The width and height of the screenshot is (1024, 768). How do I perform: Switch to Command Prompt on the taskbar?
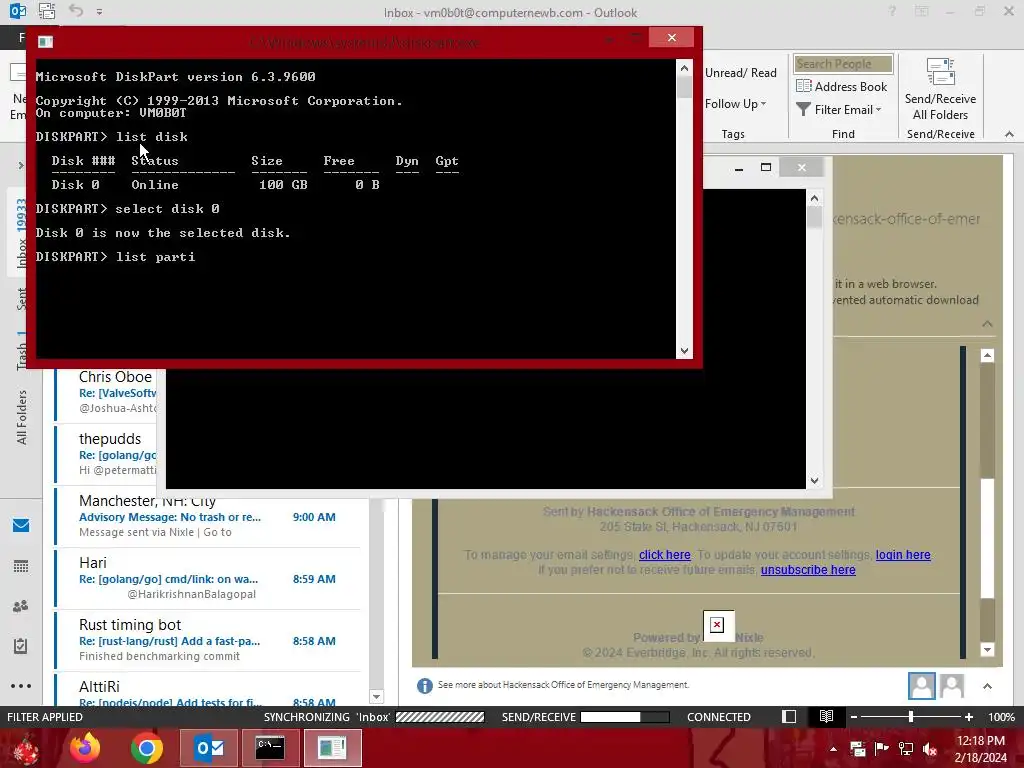pyautogui.click(x=270, y=748)
